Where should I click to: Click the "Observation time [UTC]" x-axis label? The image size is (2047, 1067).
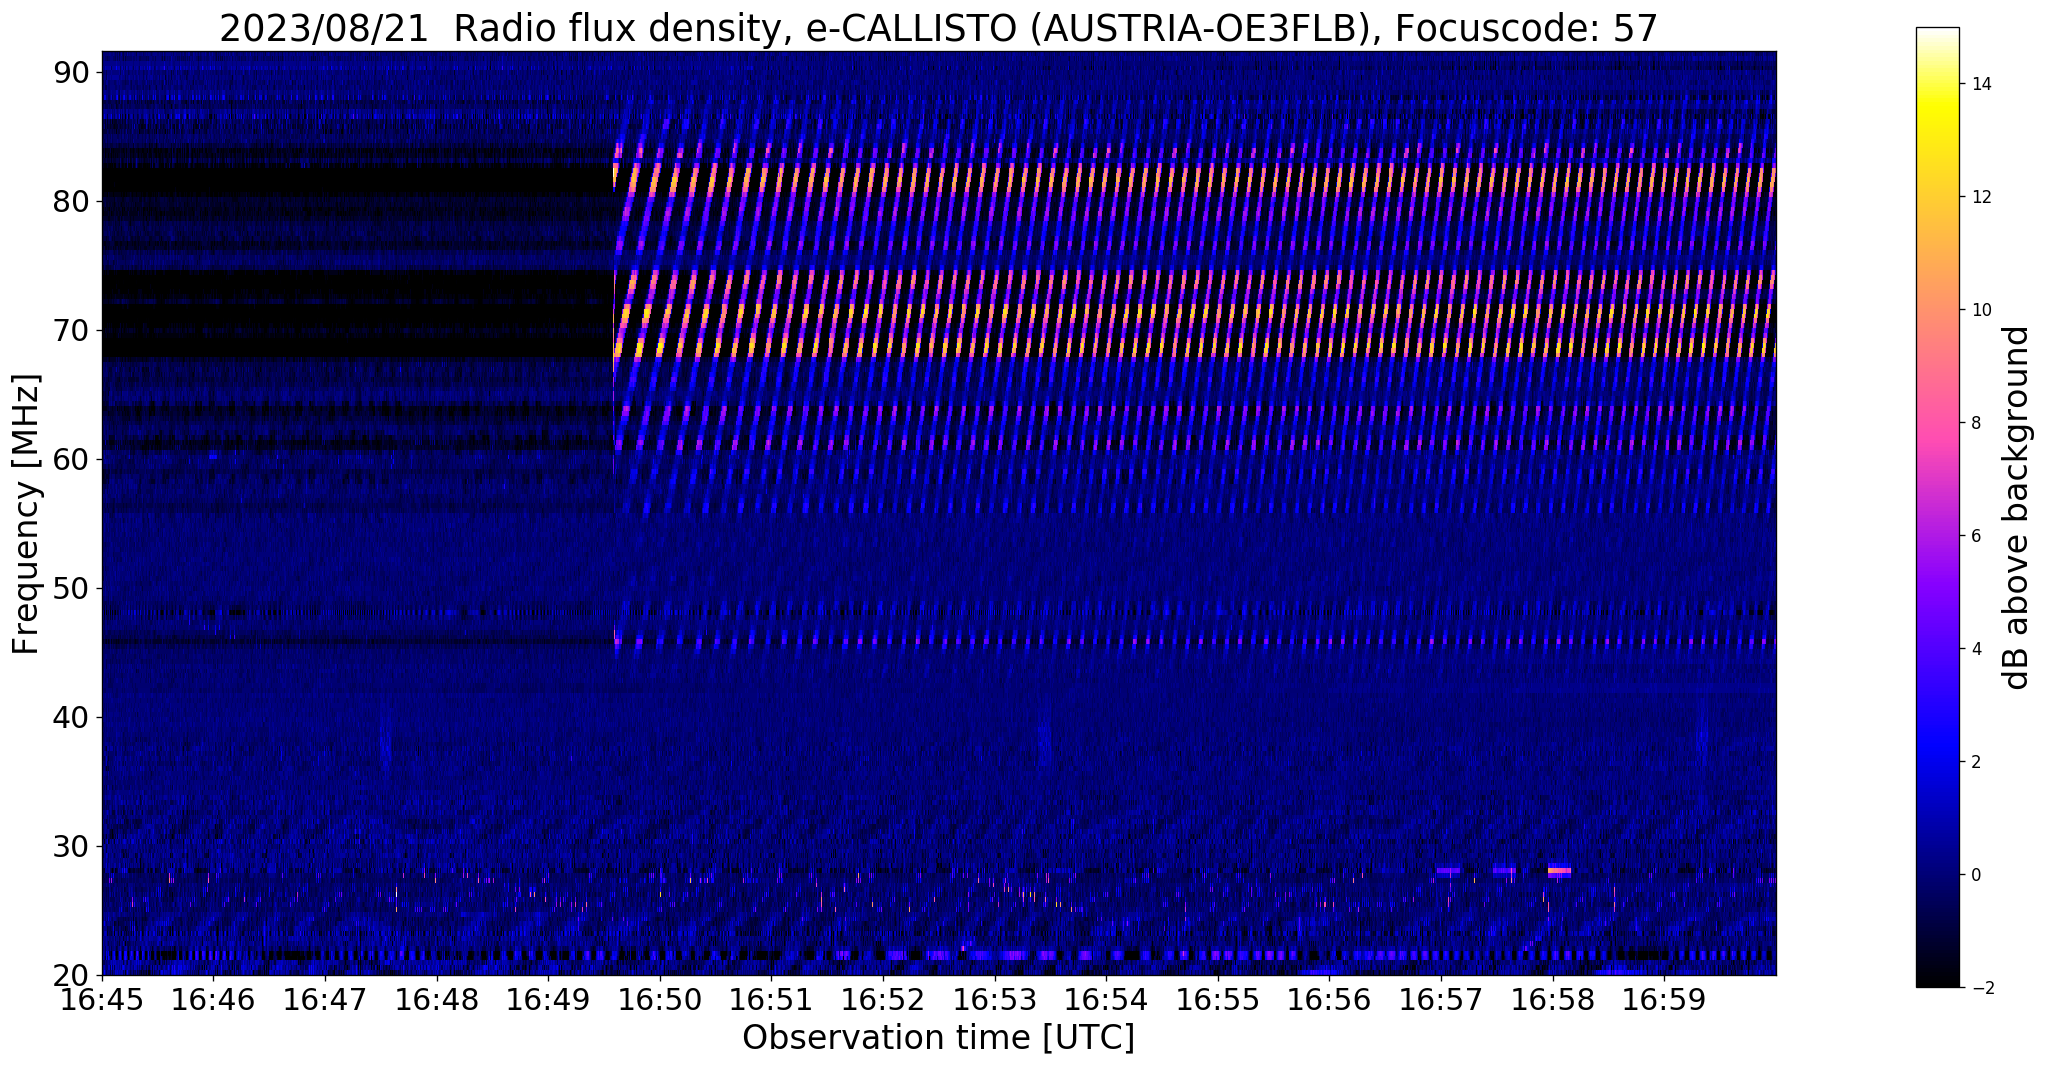(x=938, y=1037)
